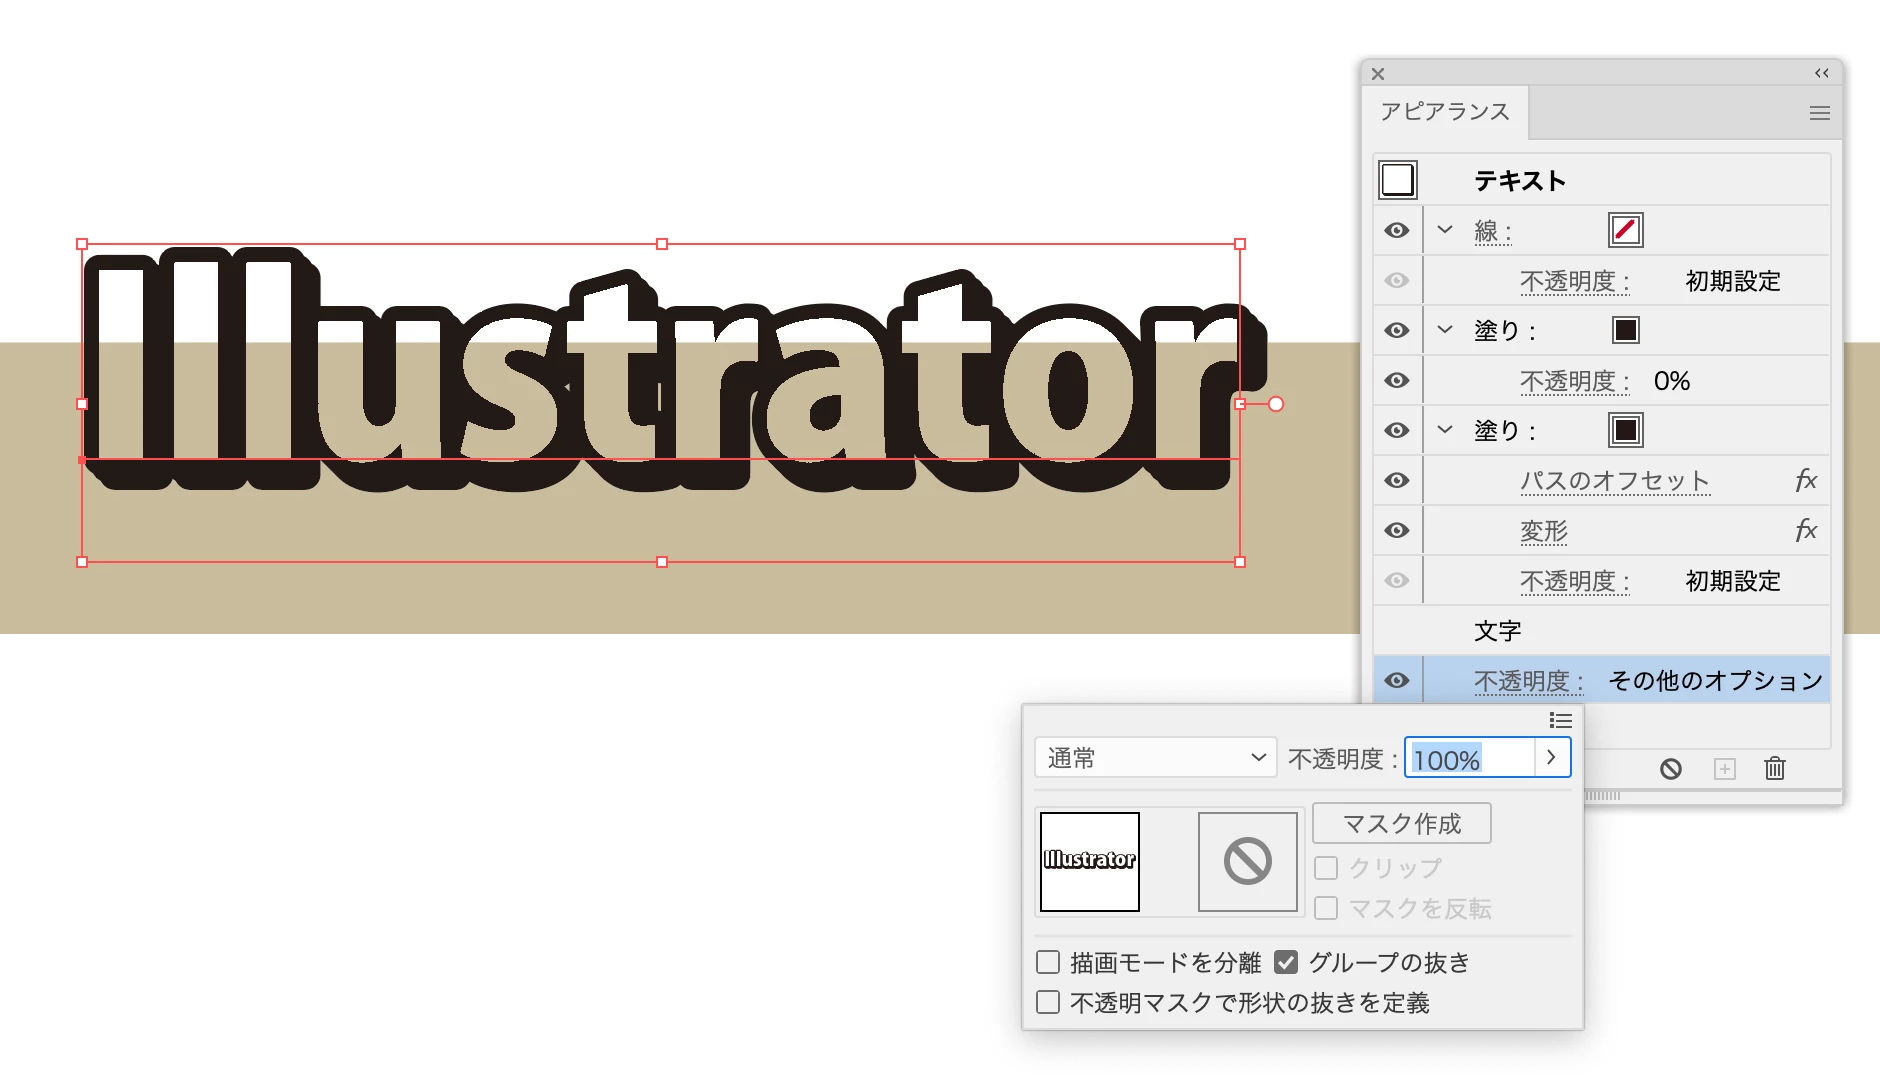Screen dimensions: 1880x1078
Task: Select the 文字 row in the Appearance panel
Action: point(1601,630)
